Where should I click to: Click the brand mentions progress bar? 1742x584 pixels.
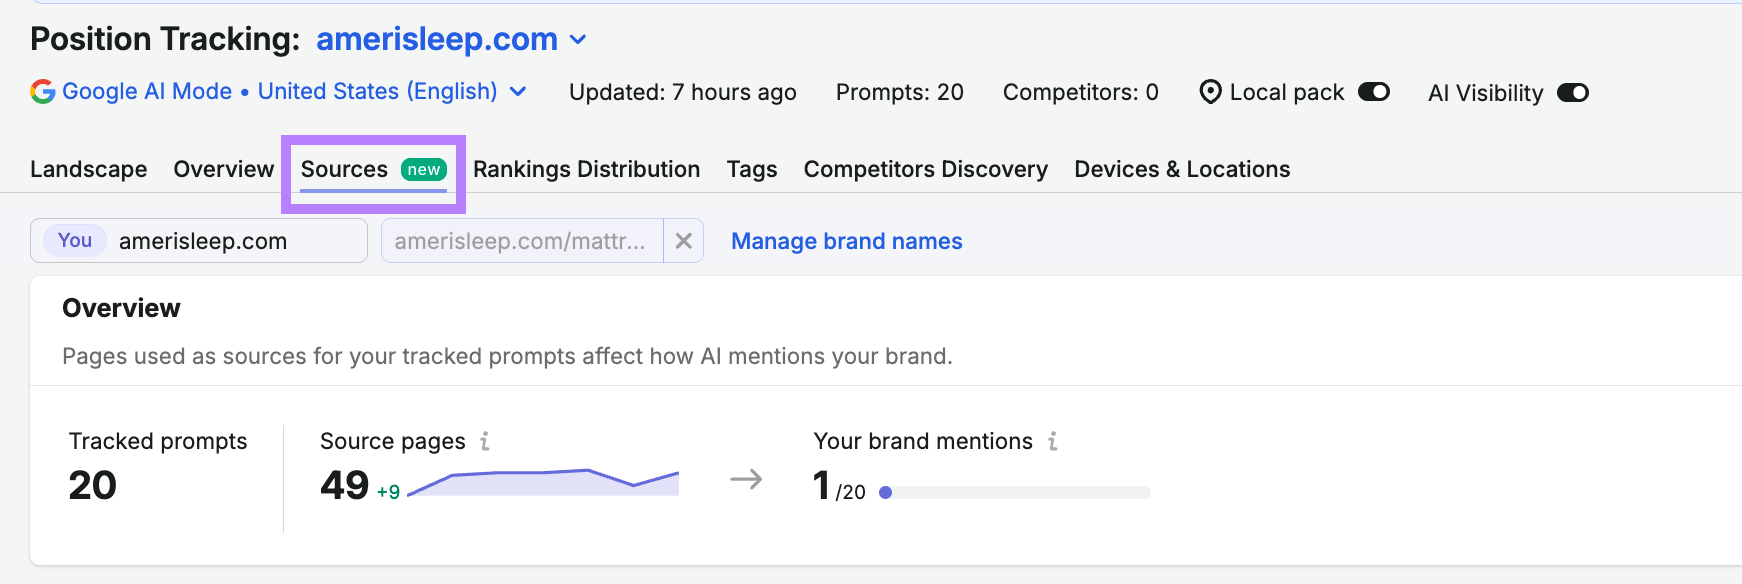[x=1015, y=492]
